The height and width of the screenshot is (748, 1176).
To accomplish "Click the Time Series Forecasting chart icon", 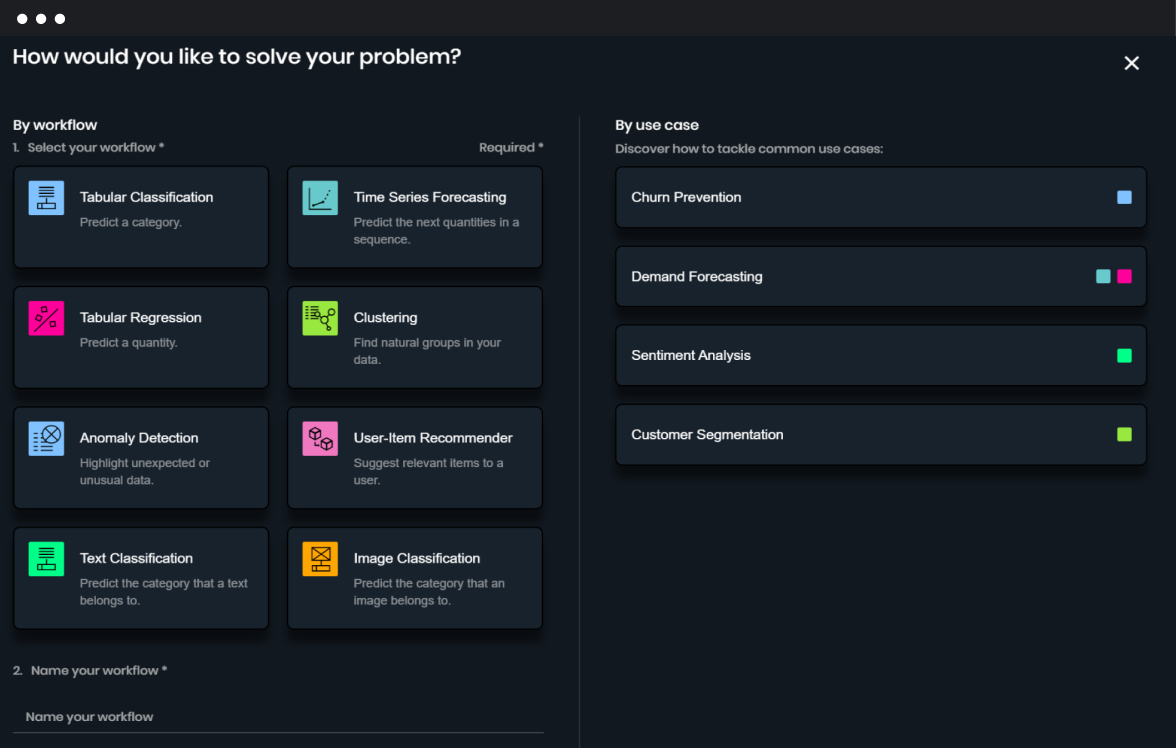I will click(x=320, y=197).
